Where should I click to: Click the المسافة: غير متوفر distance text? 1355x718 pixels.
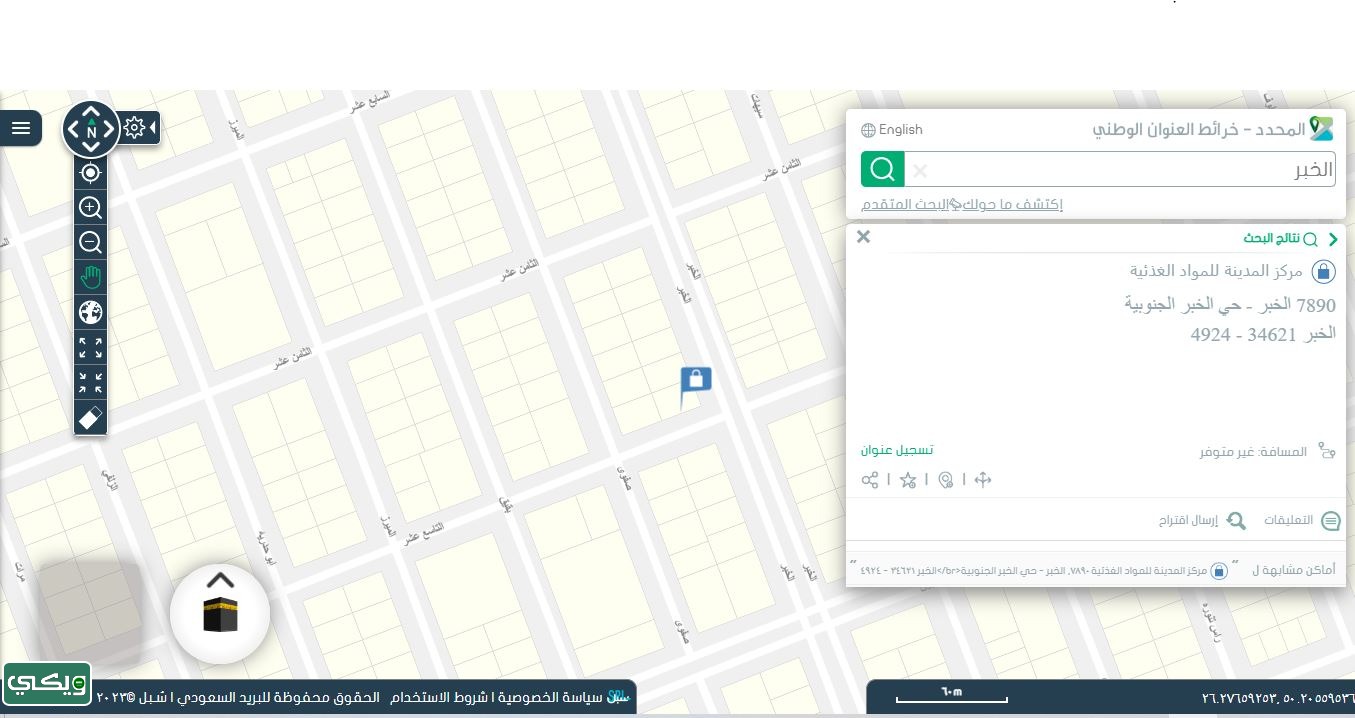(x=1253, y=452)
